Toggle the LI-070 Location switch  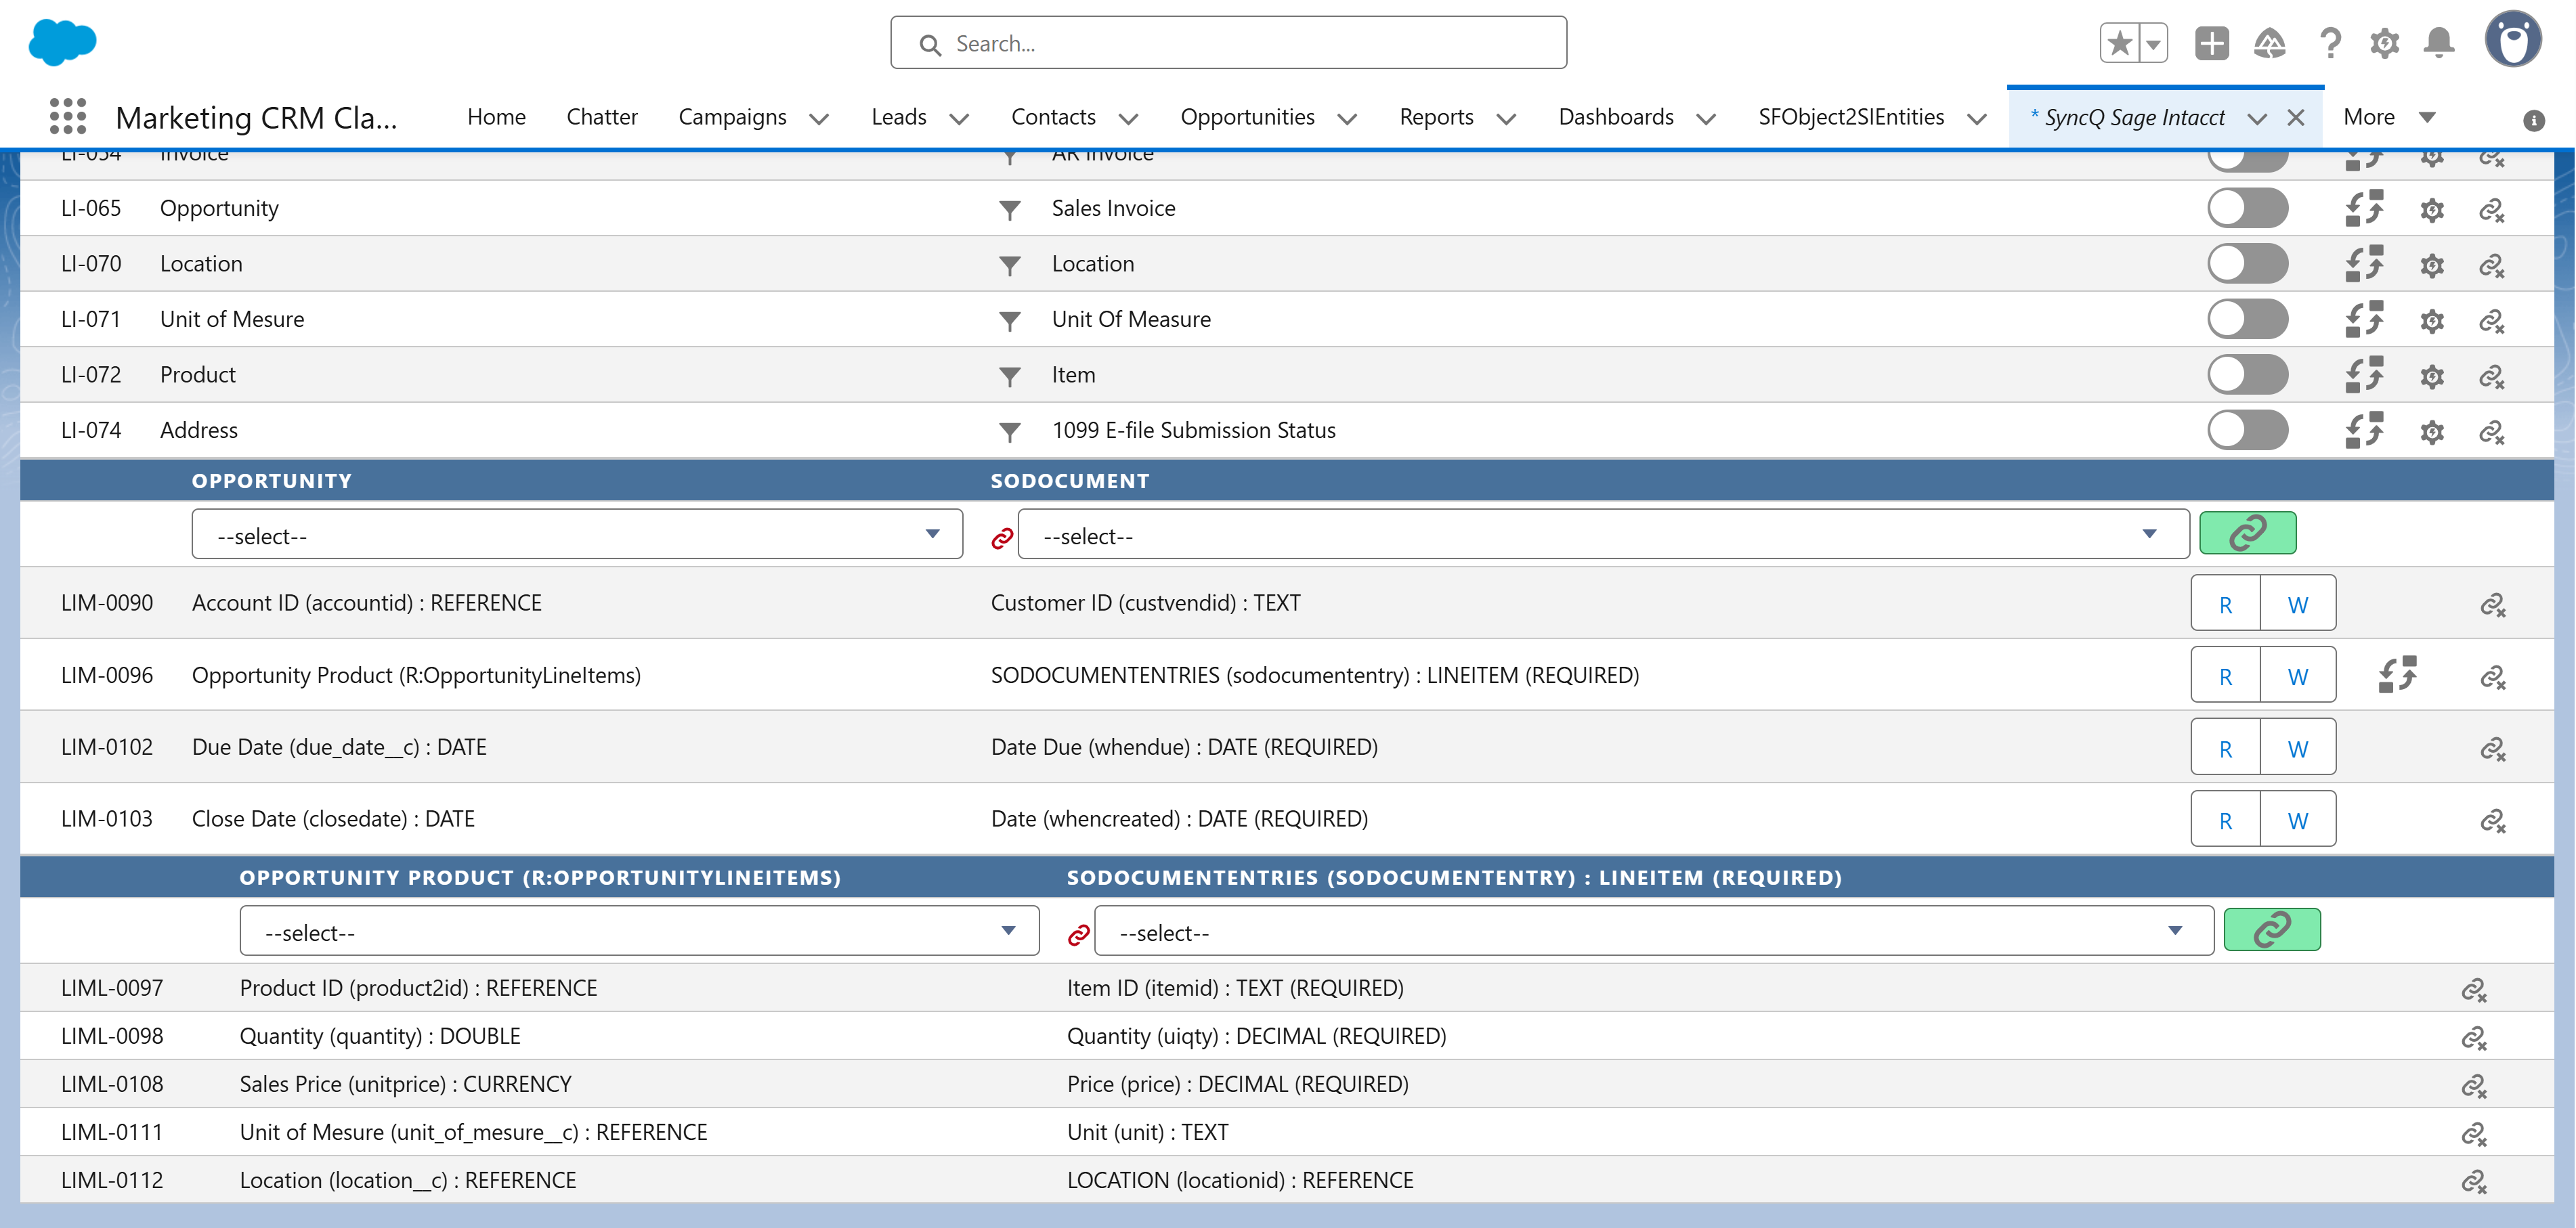pyautogui.click(x=2247, y=264)
